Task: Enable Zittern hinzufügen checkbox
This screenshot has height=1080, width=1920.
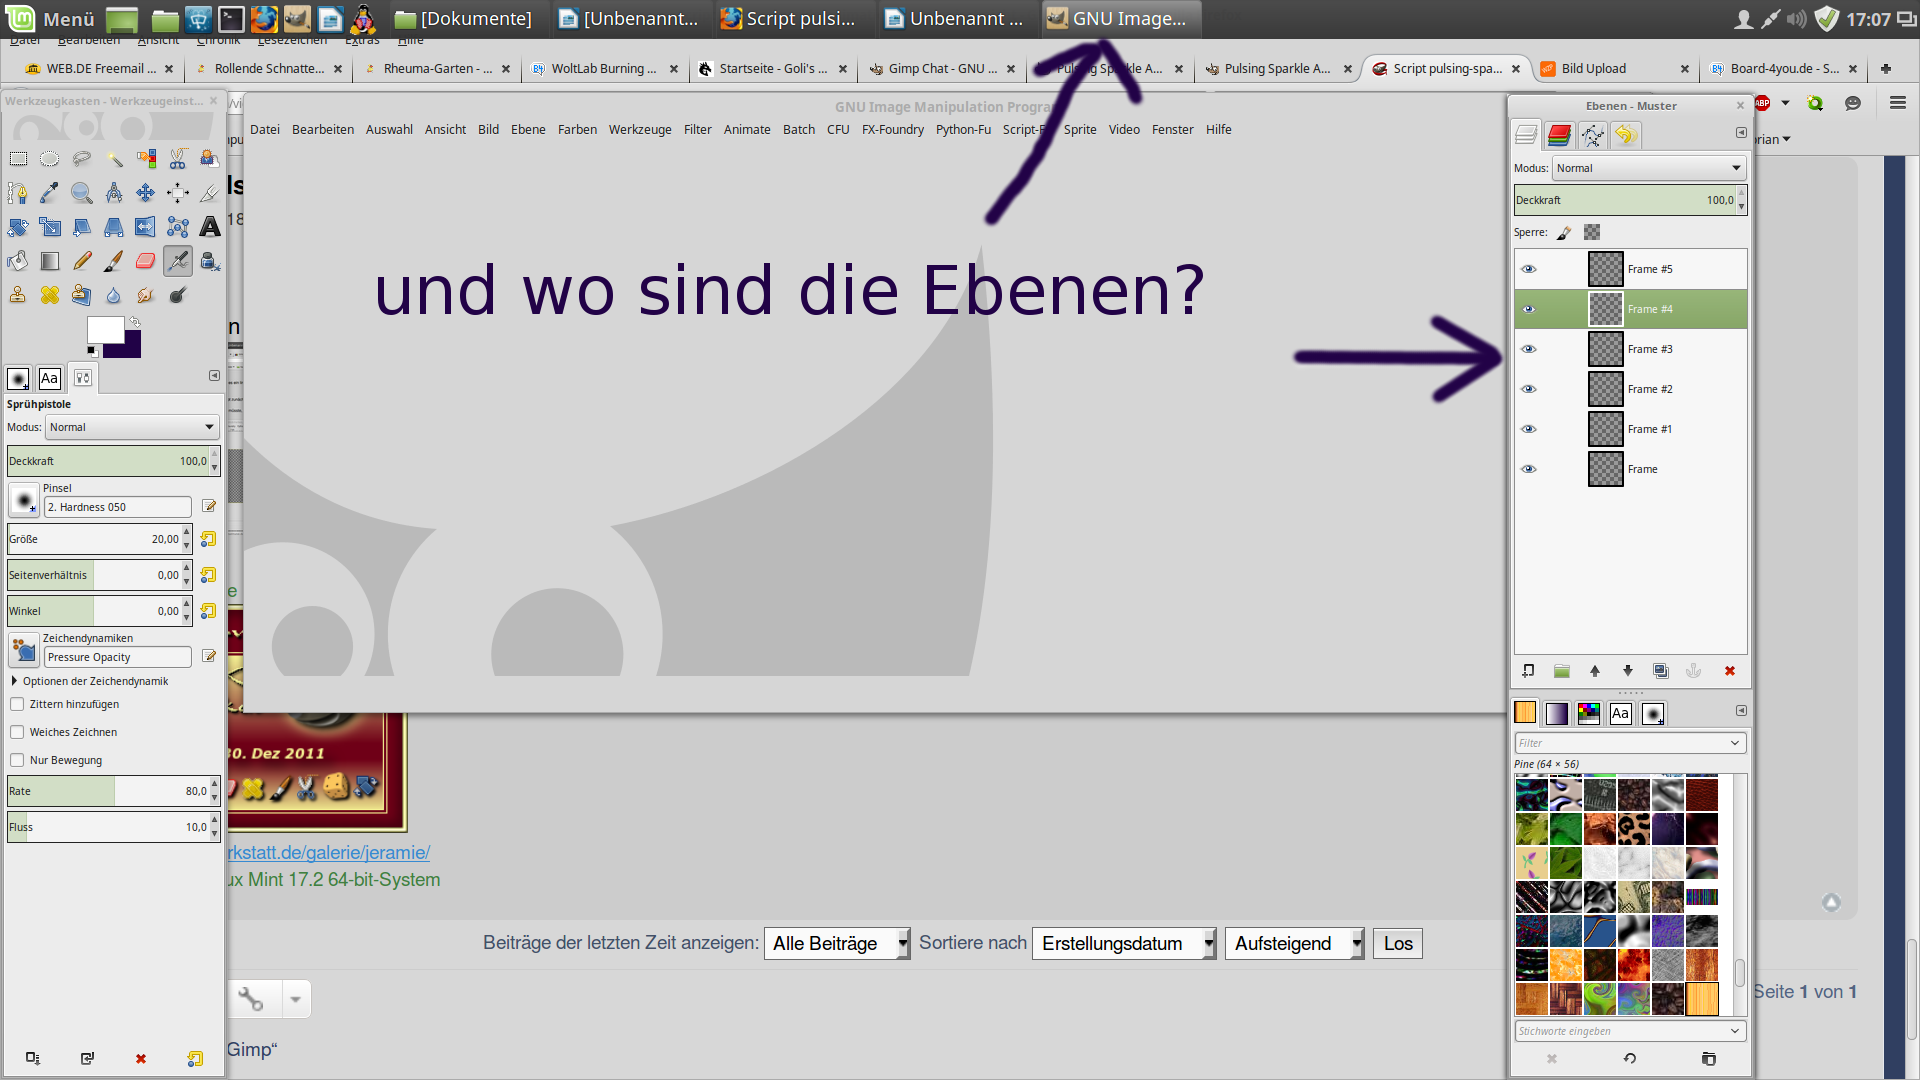Action: click(17, 704)
